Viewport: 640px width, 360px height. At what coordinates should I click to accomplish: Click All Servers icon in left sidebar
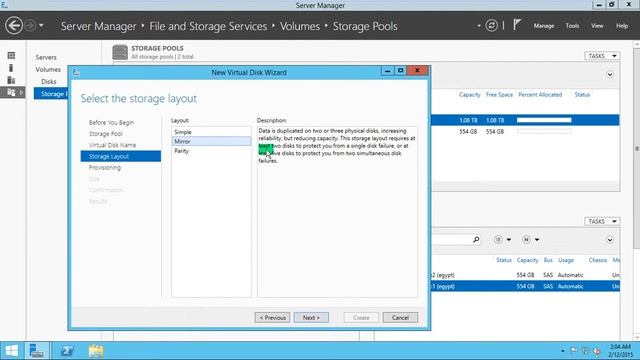11,80
